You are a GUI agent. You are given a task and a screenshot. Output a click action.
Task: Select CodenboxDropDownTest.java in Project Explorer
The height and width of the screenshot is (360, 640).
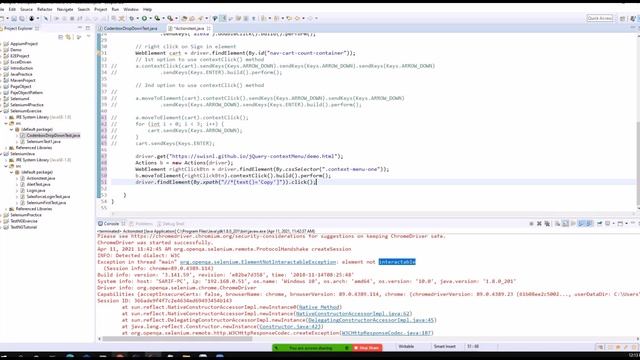point(53,136)
